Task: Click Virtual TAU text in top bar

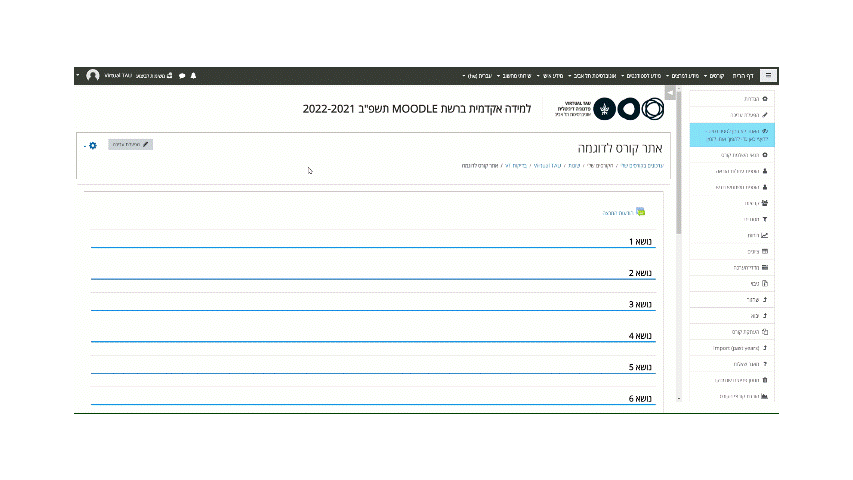Action: 118,76
